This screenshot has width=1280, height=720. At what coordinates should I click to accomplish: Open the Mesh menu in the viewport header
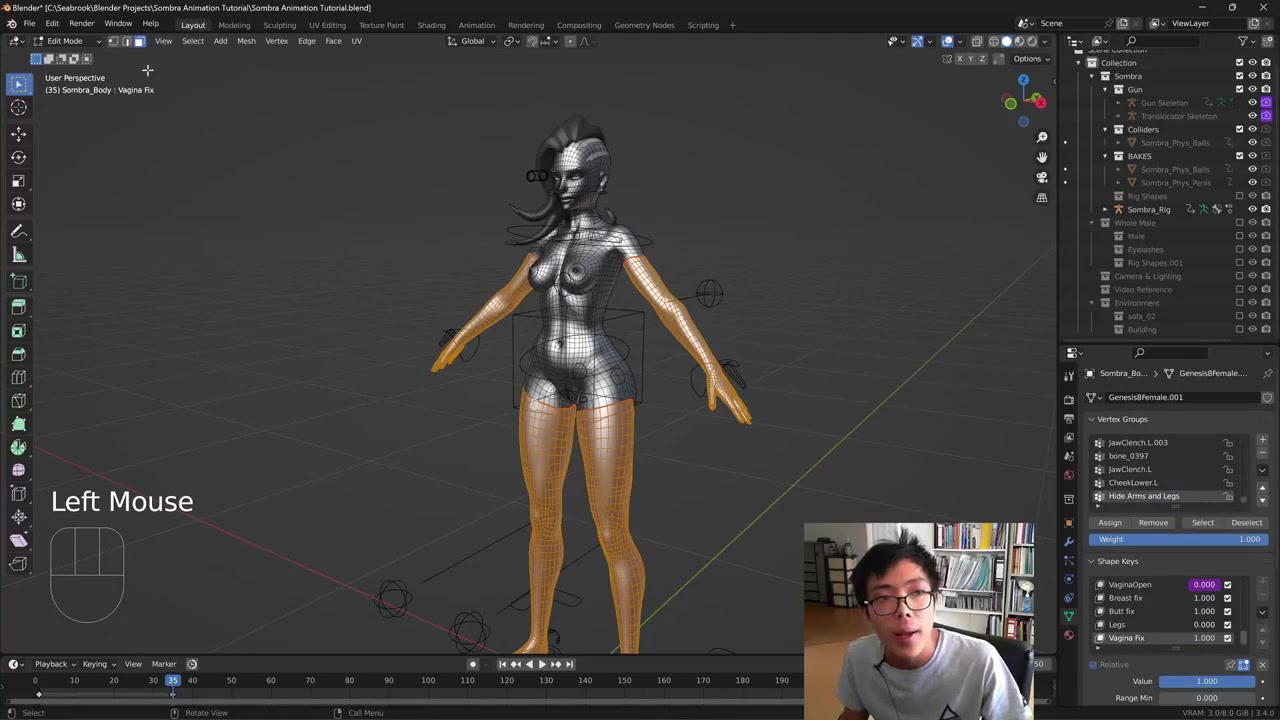coord(246,41)
